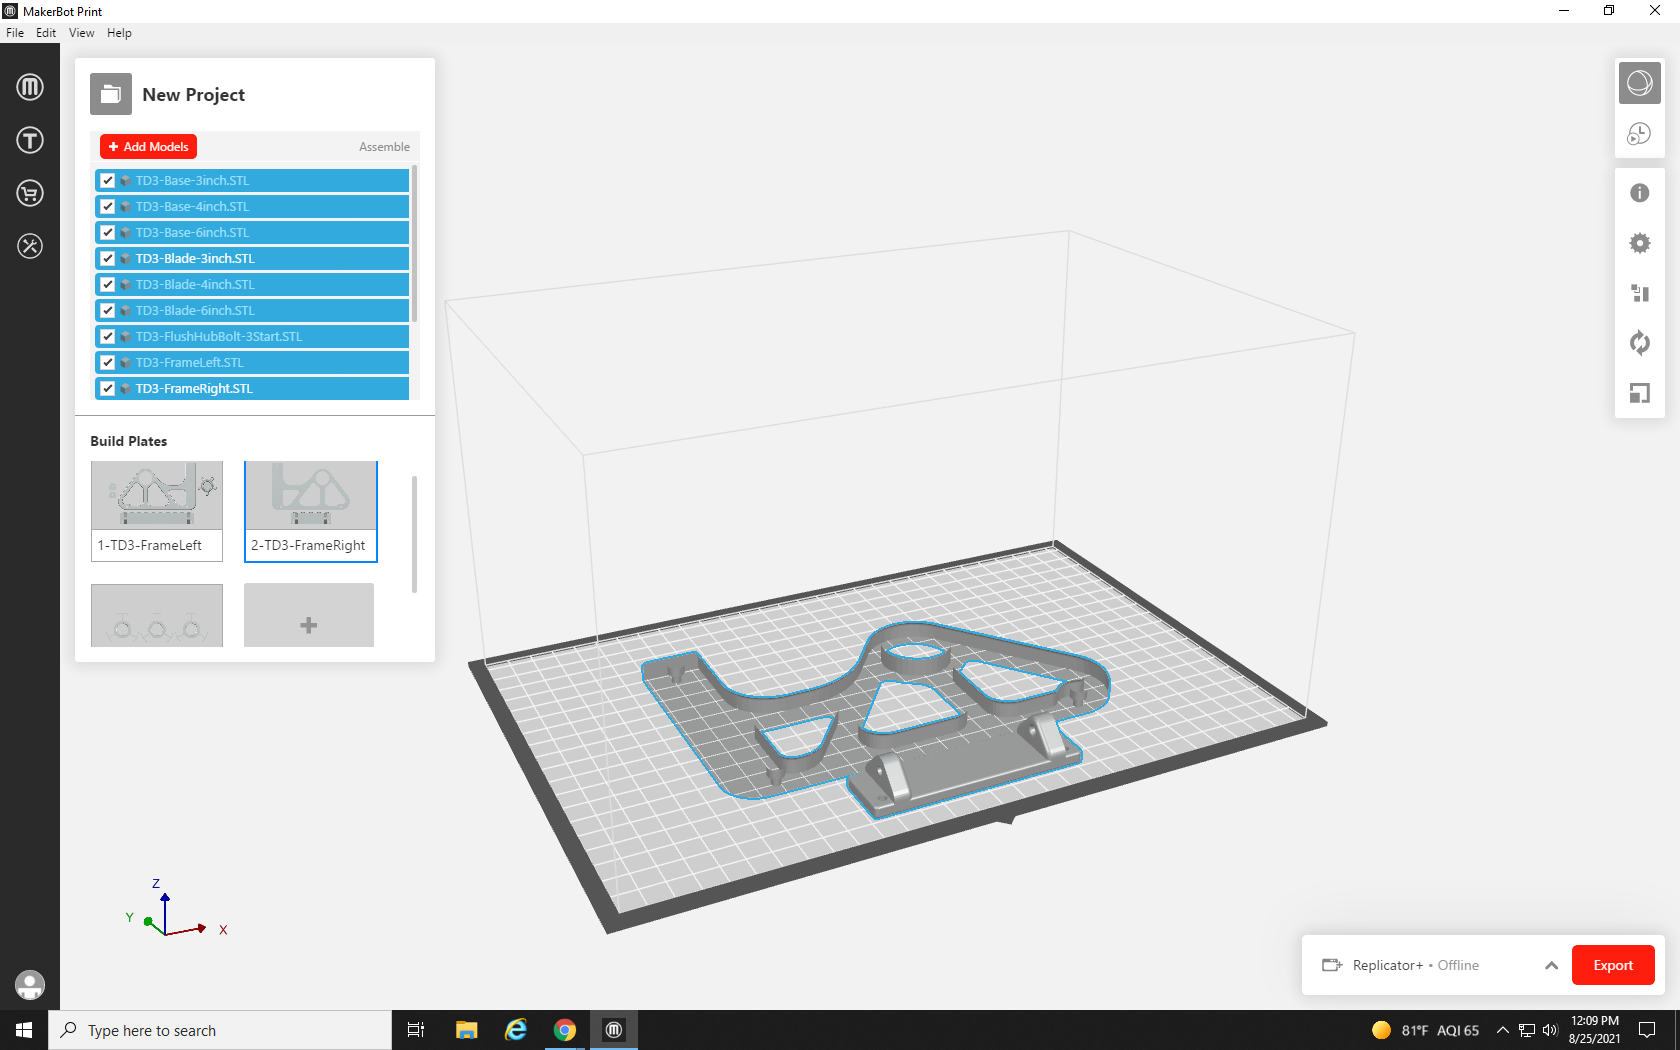Launch Chrome from taskbar
This screenshot has width=1680, height=1050.
[x=565, y=1030]
